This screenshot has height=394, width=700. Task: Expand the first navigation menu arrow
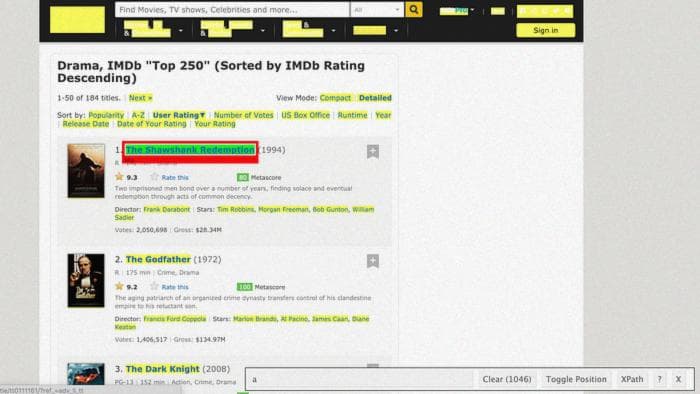tap(181, 30)
